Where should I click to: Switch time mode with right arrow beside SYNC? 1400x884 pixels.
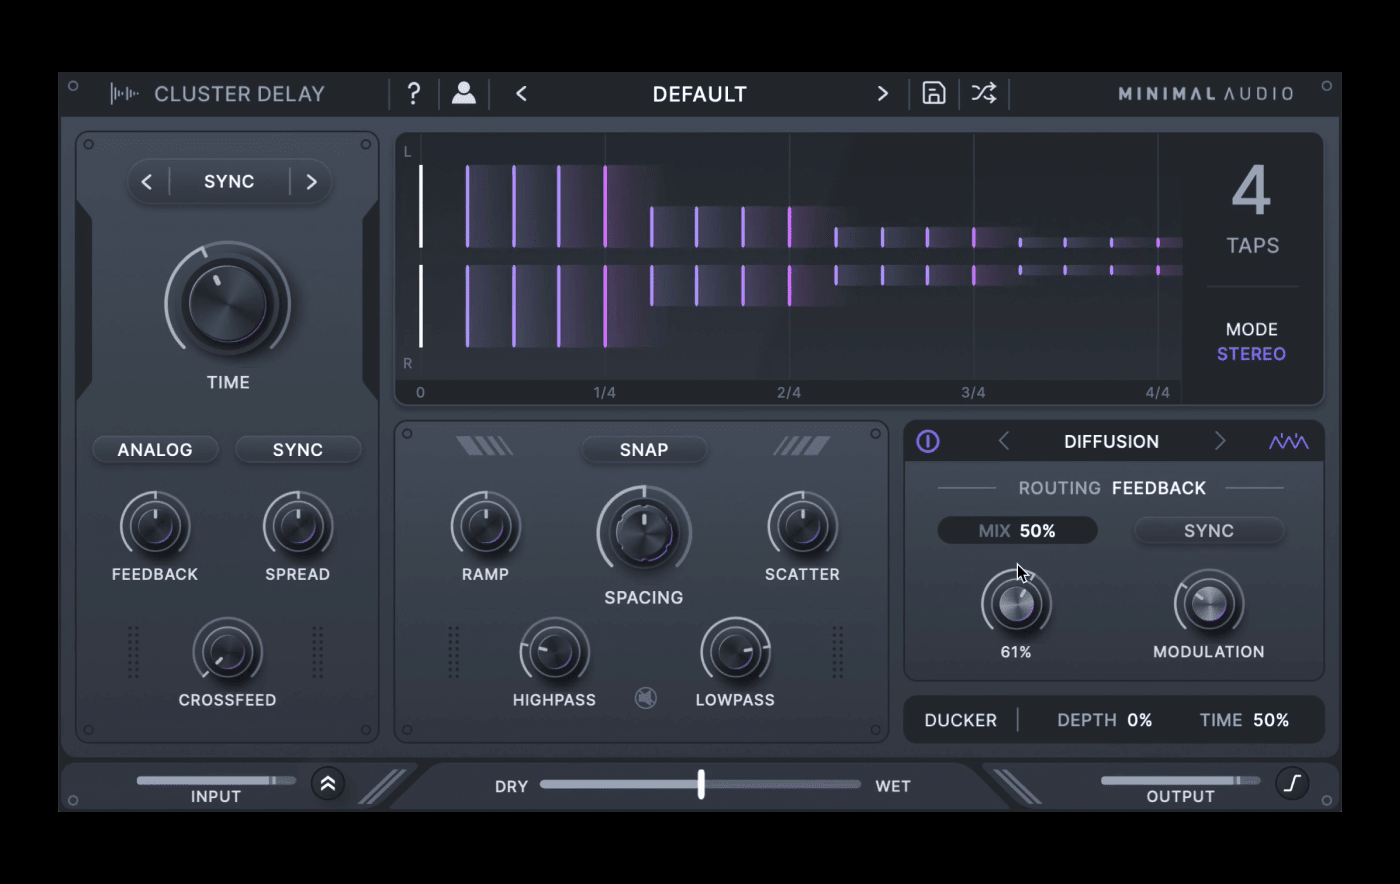pos(311,182)
